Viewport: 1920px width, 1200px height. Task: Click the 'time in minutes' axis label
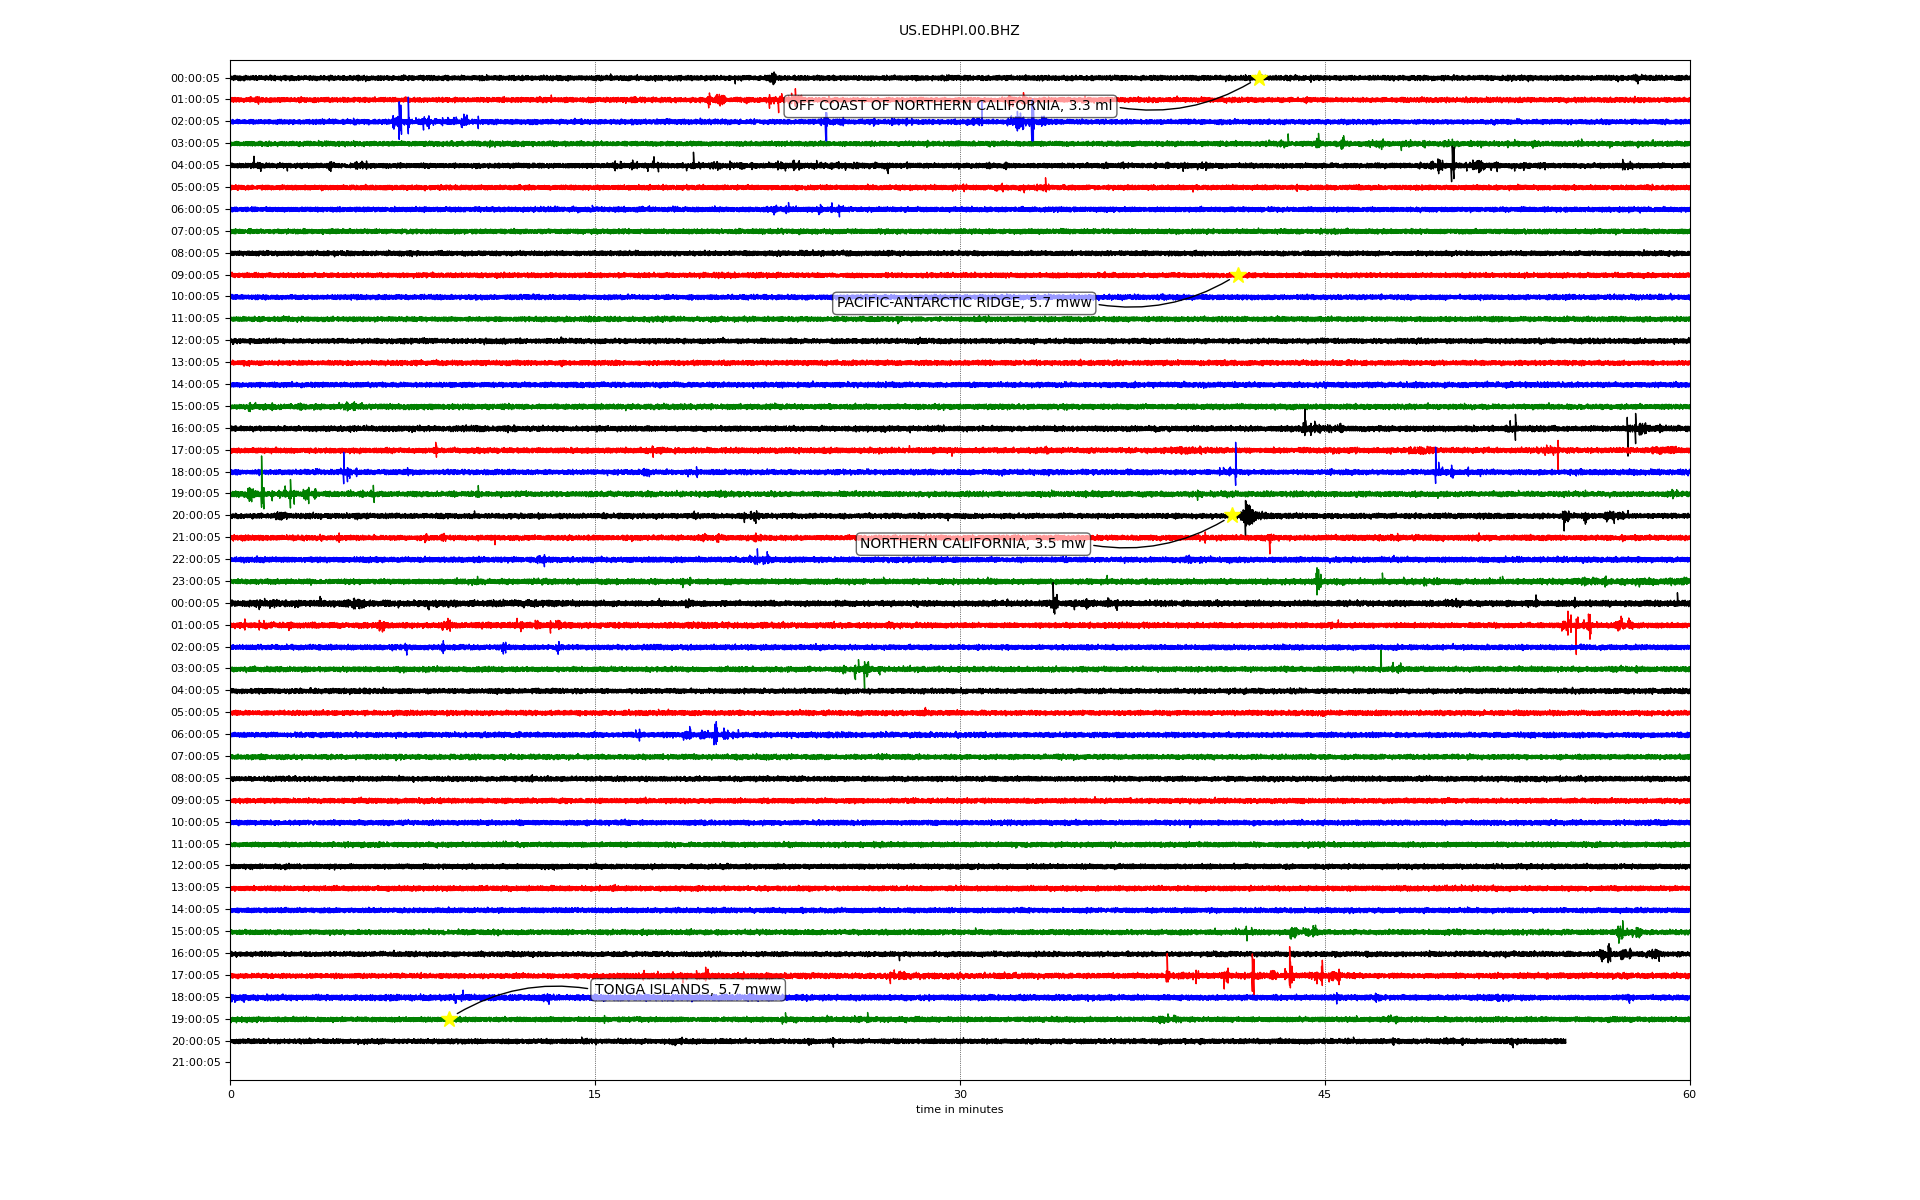(958, 1110)
